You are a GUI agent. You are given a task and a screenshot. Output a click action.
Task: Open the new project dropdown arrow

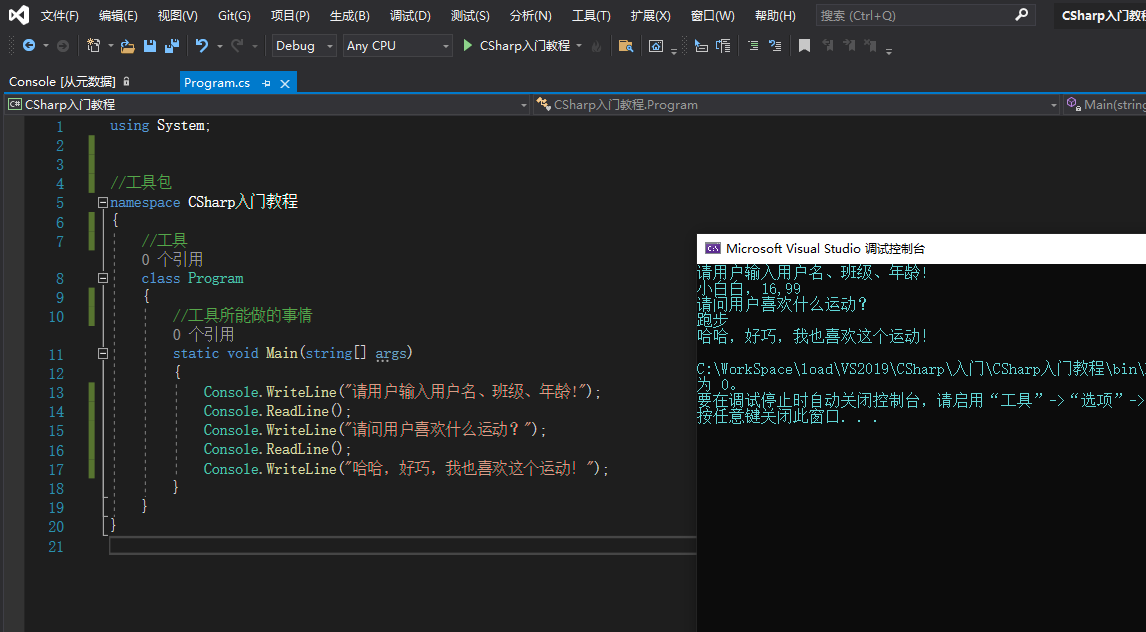(110, 46)
